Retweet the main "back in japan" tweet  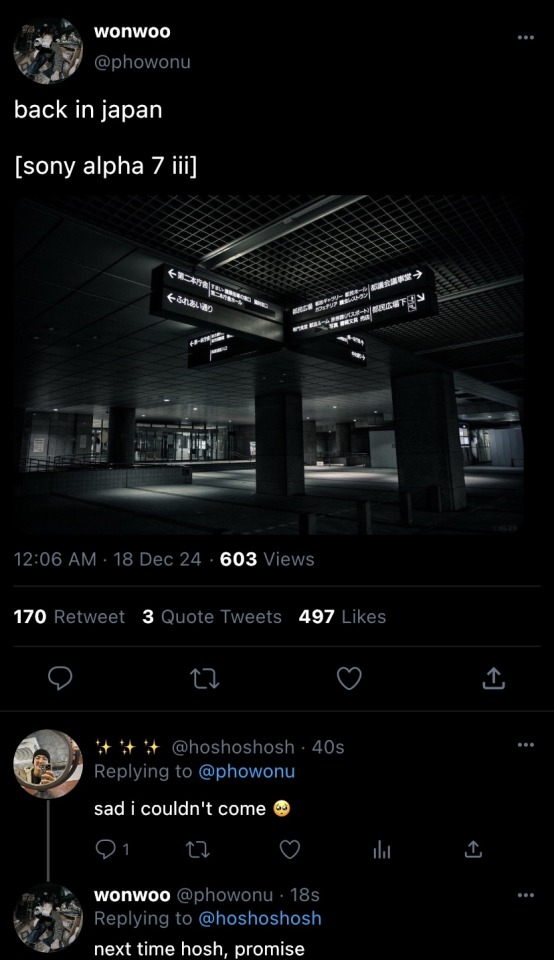204,678
